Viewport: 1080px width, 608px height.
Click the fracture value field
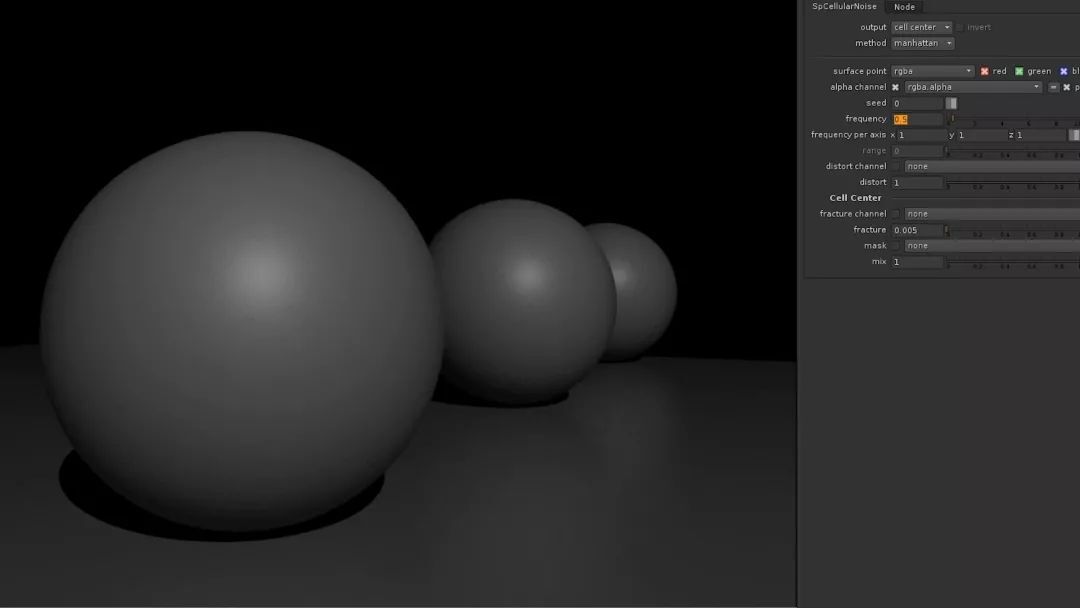coord(917,230)
